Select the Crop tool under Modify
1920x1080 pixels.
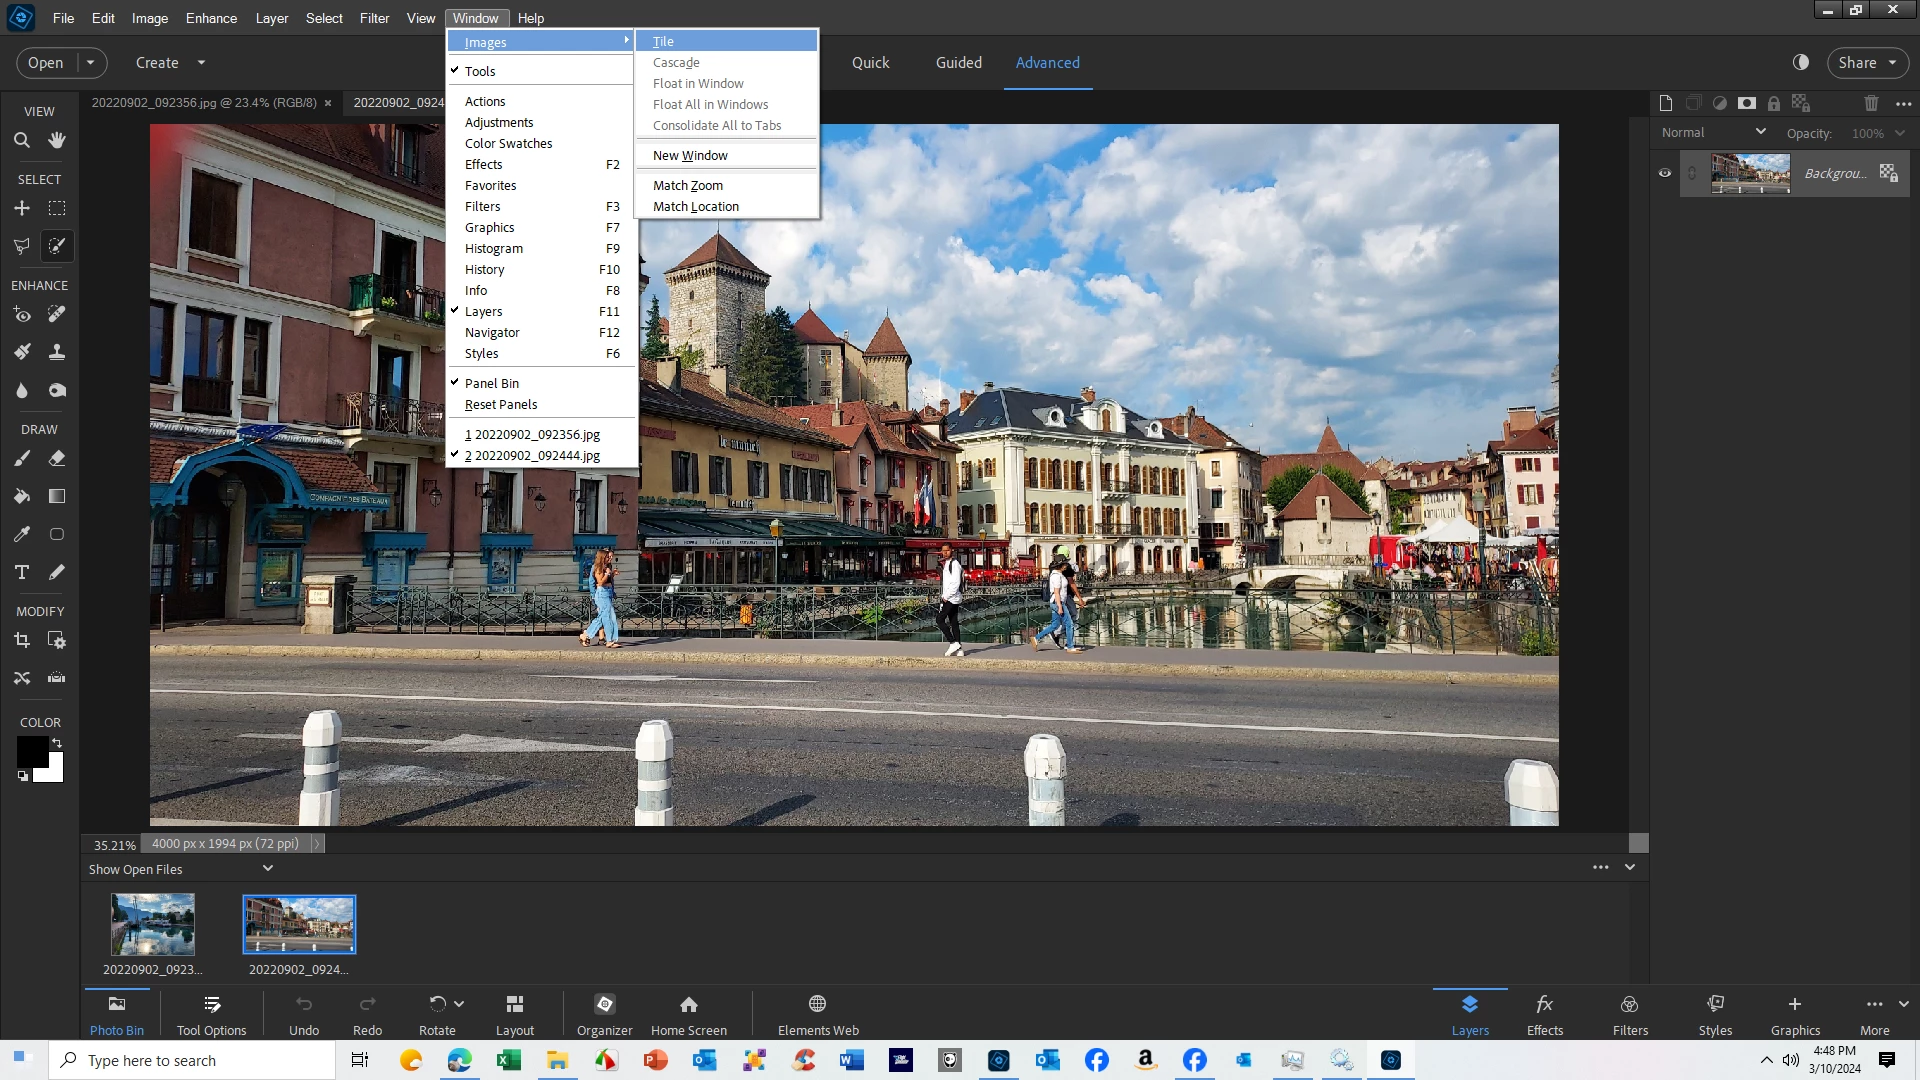pyautogui.click(x=21, y=640)
